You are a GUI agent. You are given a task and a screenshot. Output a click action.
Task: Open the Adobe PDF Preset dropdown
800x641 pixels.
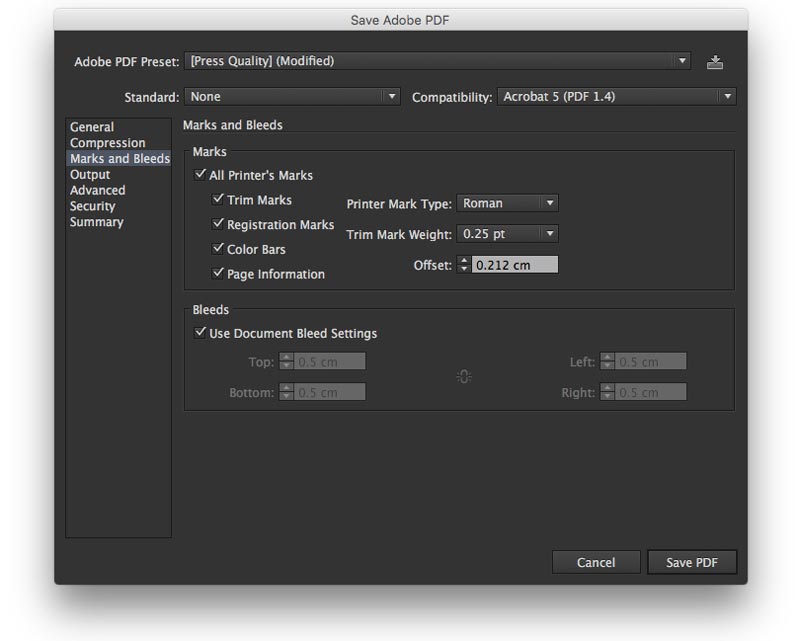click(438, 61)
